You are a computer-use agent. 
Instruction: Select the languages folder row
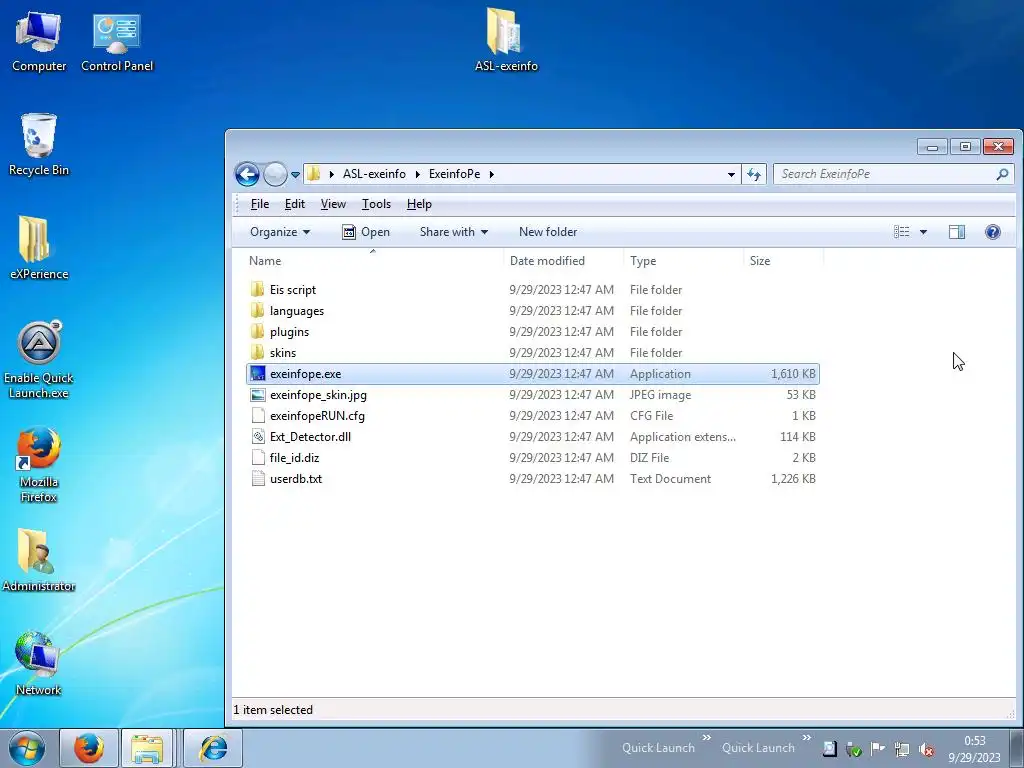532,311
